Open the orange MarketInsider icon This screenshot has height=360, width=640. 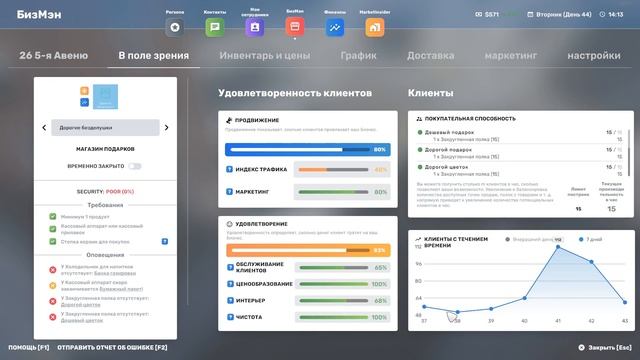point(375,27)
